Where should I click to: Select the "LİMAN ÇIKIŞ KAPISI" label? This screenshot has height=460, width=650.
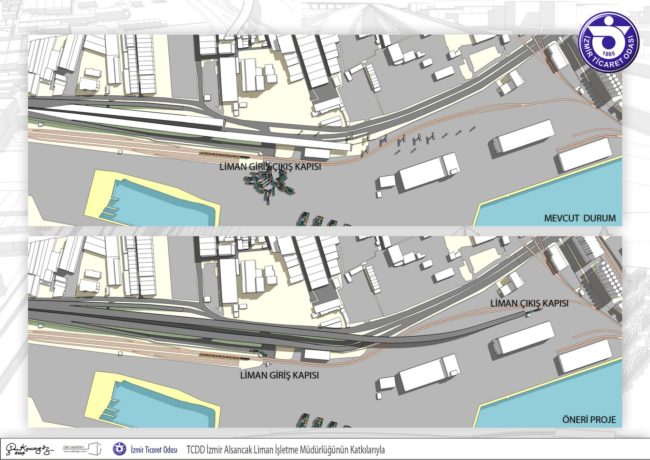pyautogui.click(x=529, y=302)
